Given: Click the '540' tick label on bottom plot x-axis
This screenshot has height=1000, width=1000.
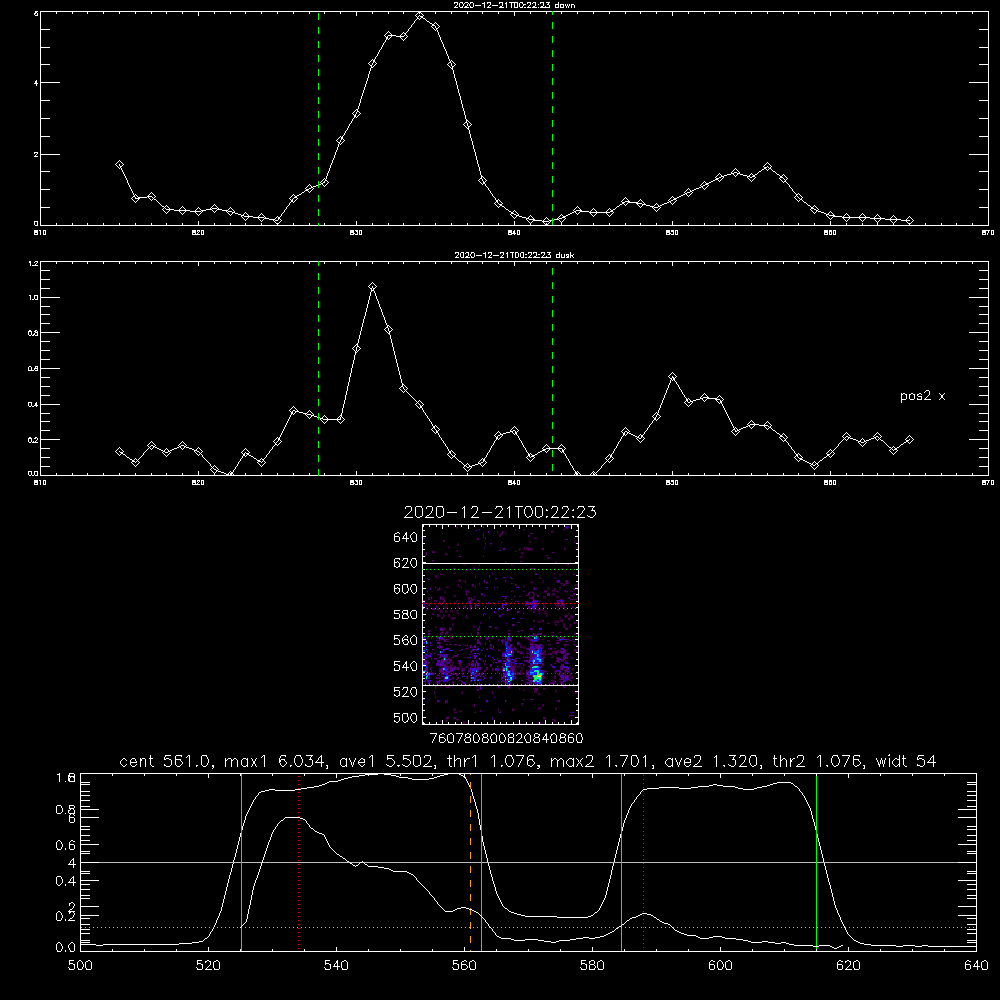Looking at the screenshot, I should pos(336,966).
